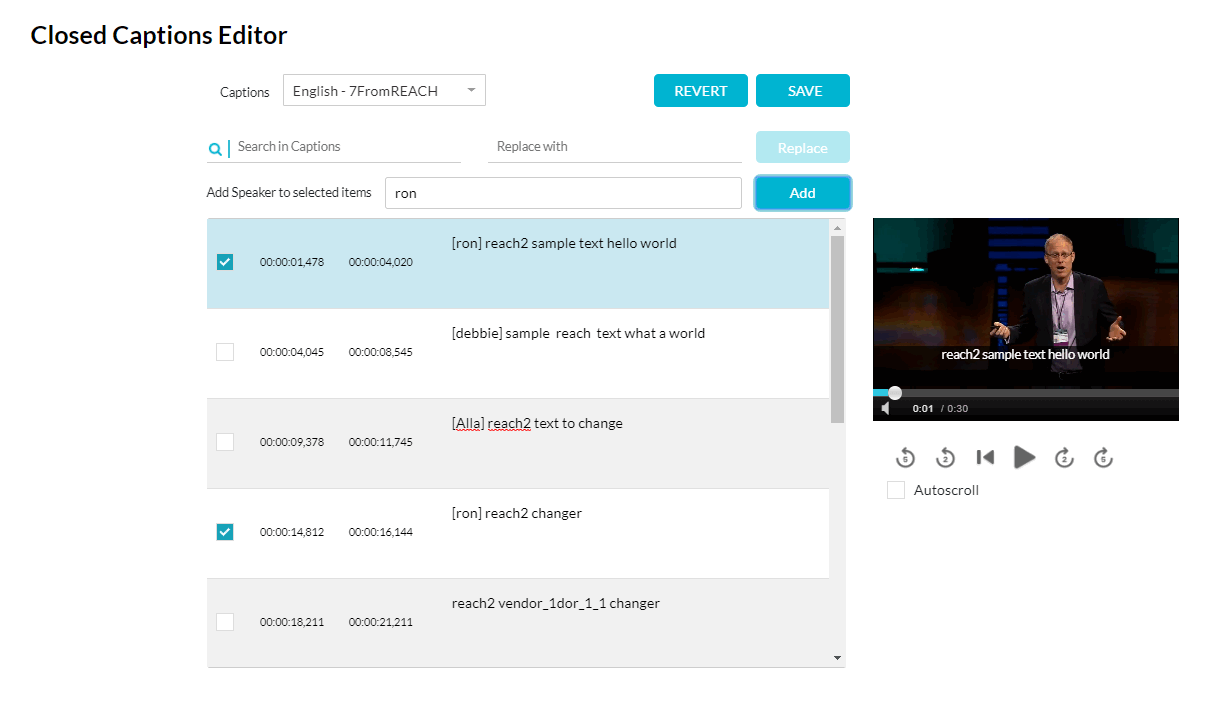
Task: Save the captions
Action: coord(803,90)
